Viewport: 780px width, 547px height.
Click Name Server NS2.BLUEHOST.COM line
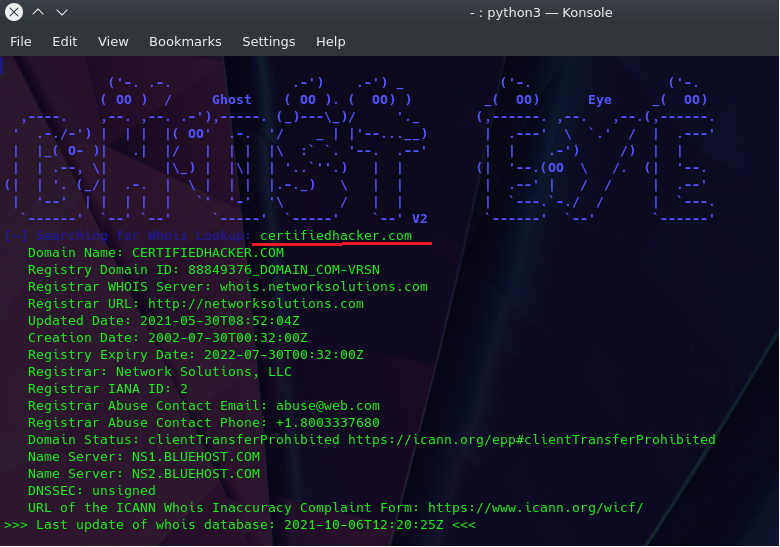144,474
